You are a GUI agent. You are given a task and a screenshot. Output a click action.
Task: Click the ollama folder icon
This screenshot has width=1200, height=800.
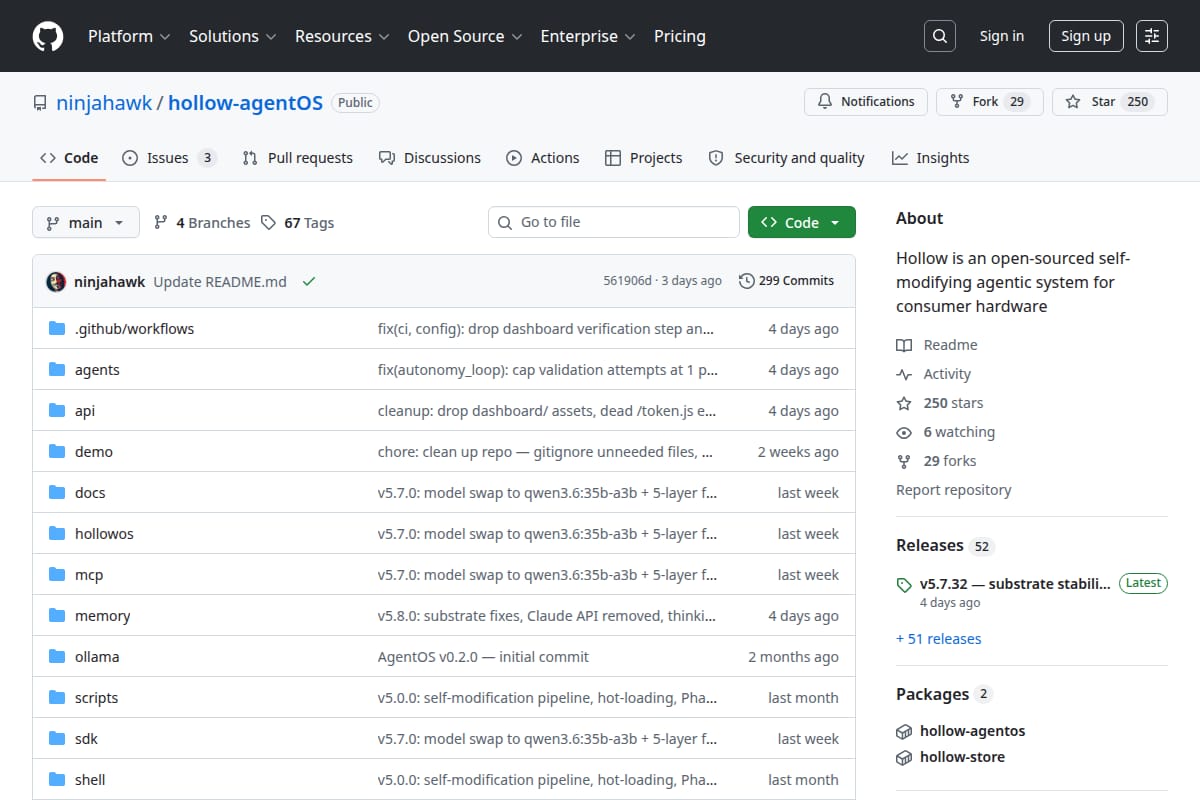[x=57, y=657]
